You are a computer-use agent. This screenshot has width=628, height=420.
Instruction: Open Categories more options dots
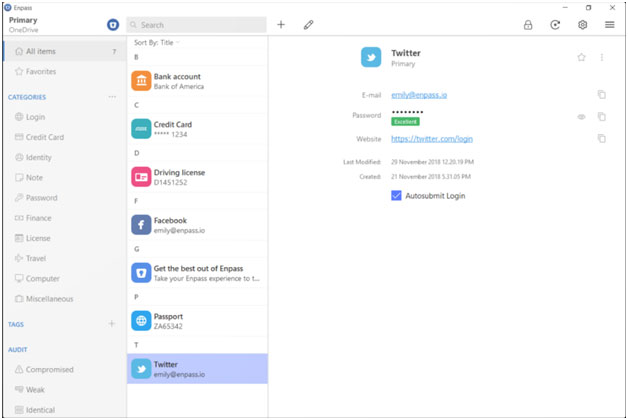tap(112, 97)
